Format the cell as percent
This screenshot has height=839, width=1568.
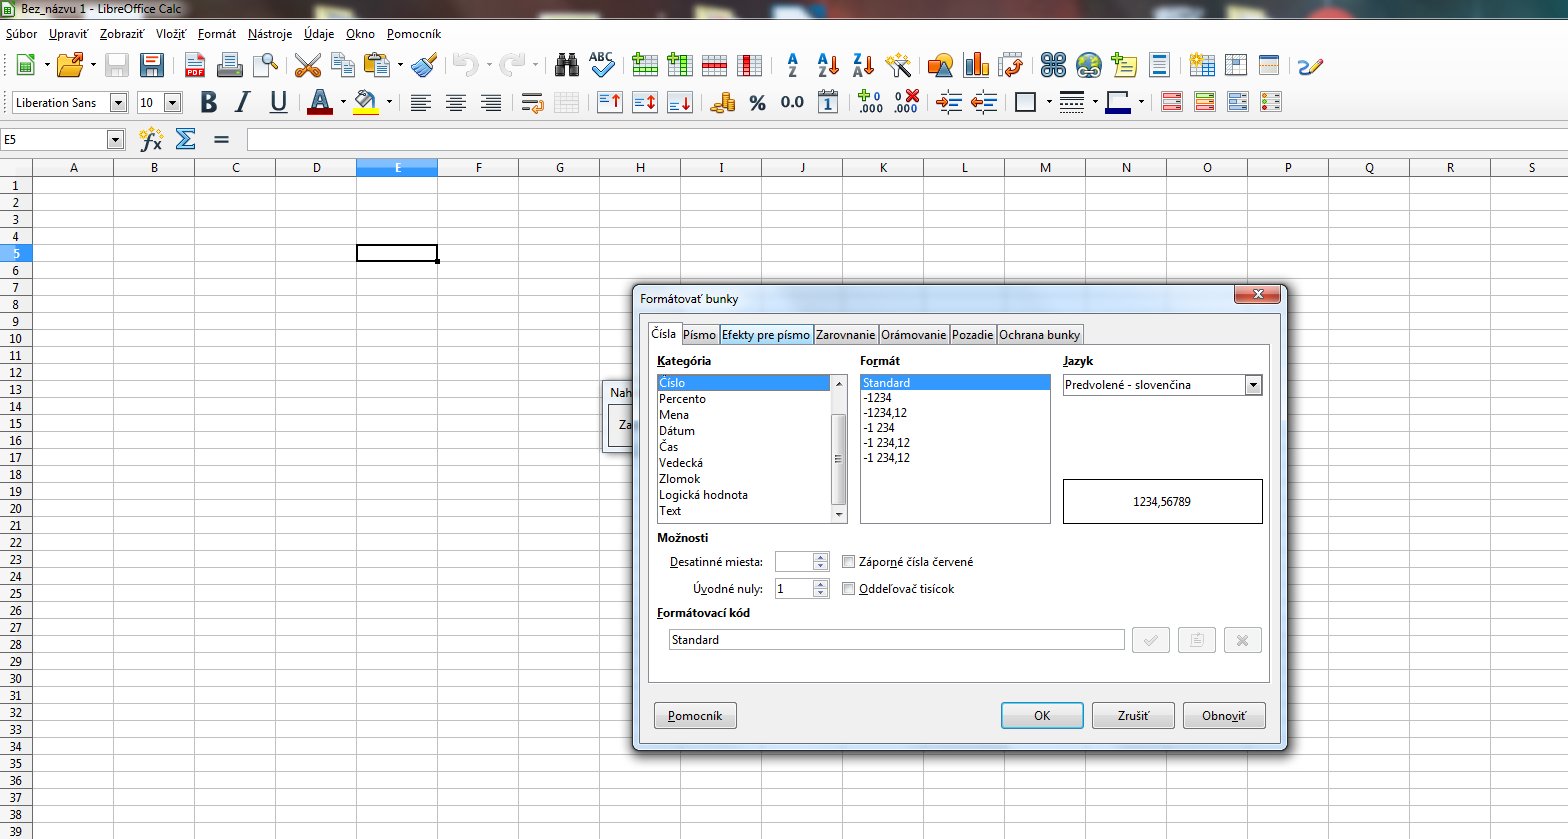click(x=758, y=102)
